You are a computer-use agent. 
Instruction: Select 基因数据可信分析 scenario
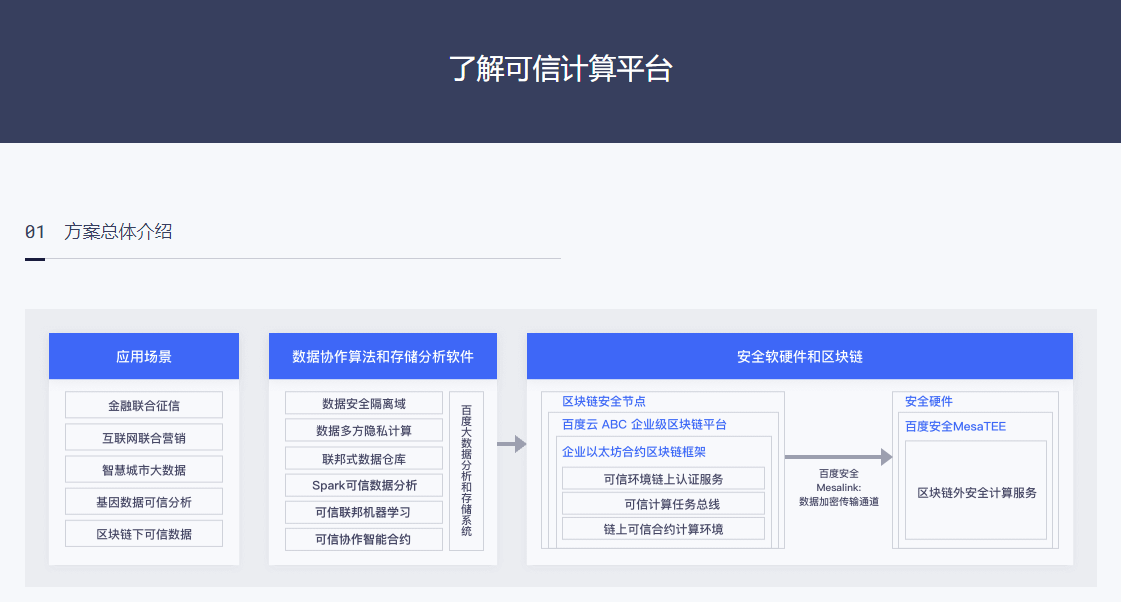tap(144, 501)
